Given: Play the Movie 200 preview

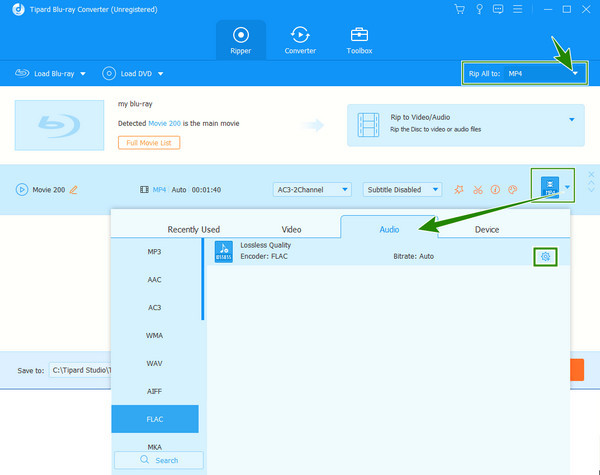Looking at the screenshot, I should click(x=22, y=189).
